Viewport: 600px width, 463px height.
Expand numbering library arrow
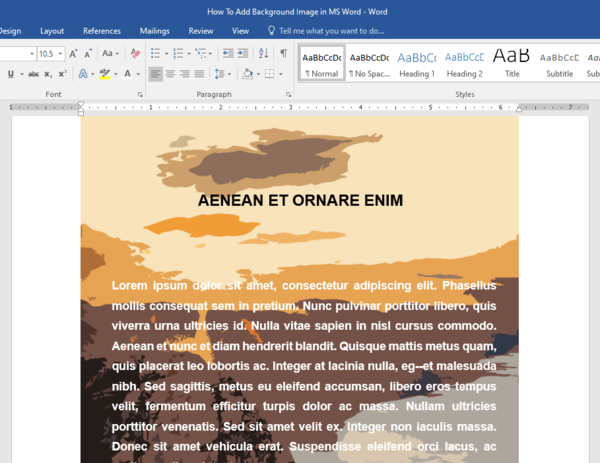(x=189, y=54)
